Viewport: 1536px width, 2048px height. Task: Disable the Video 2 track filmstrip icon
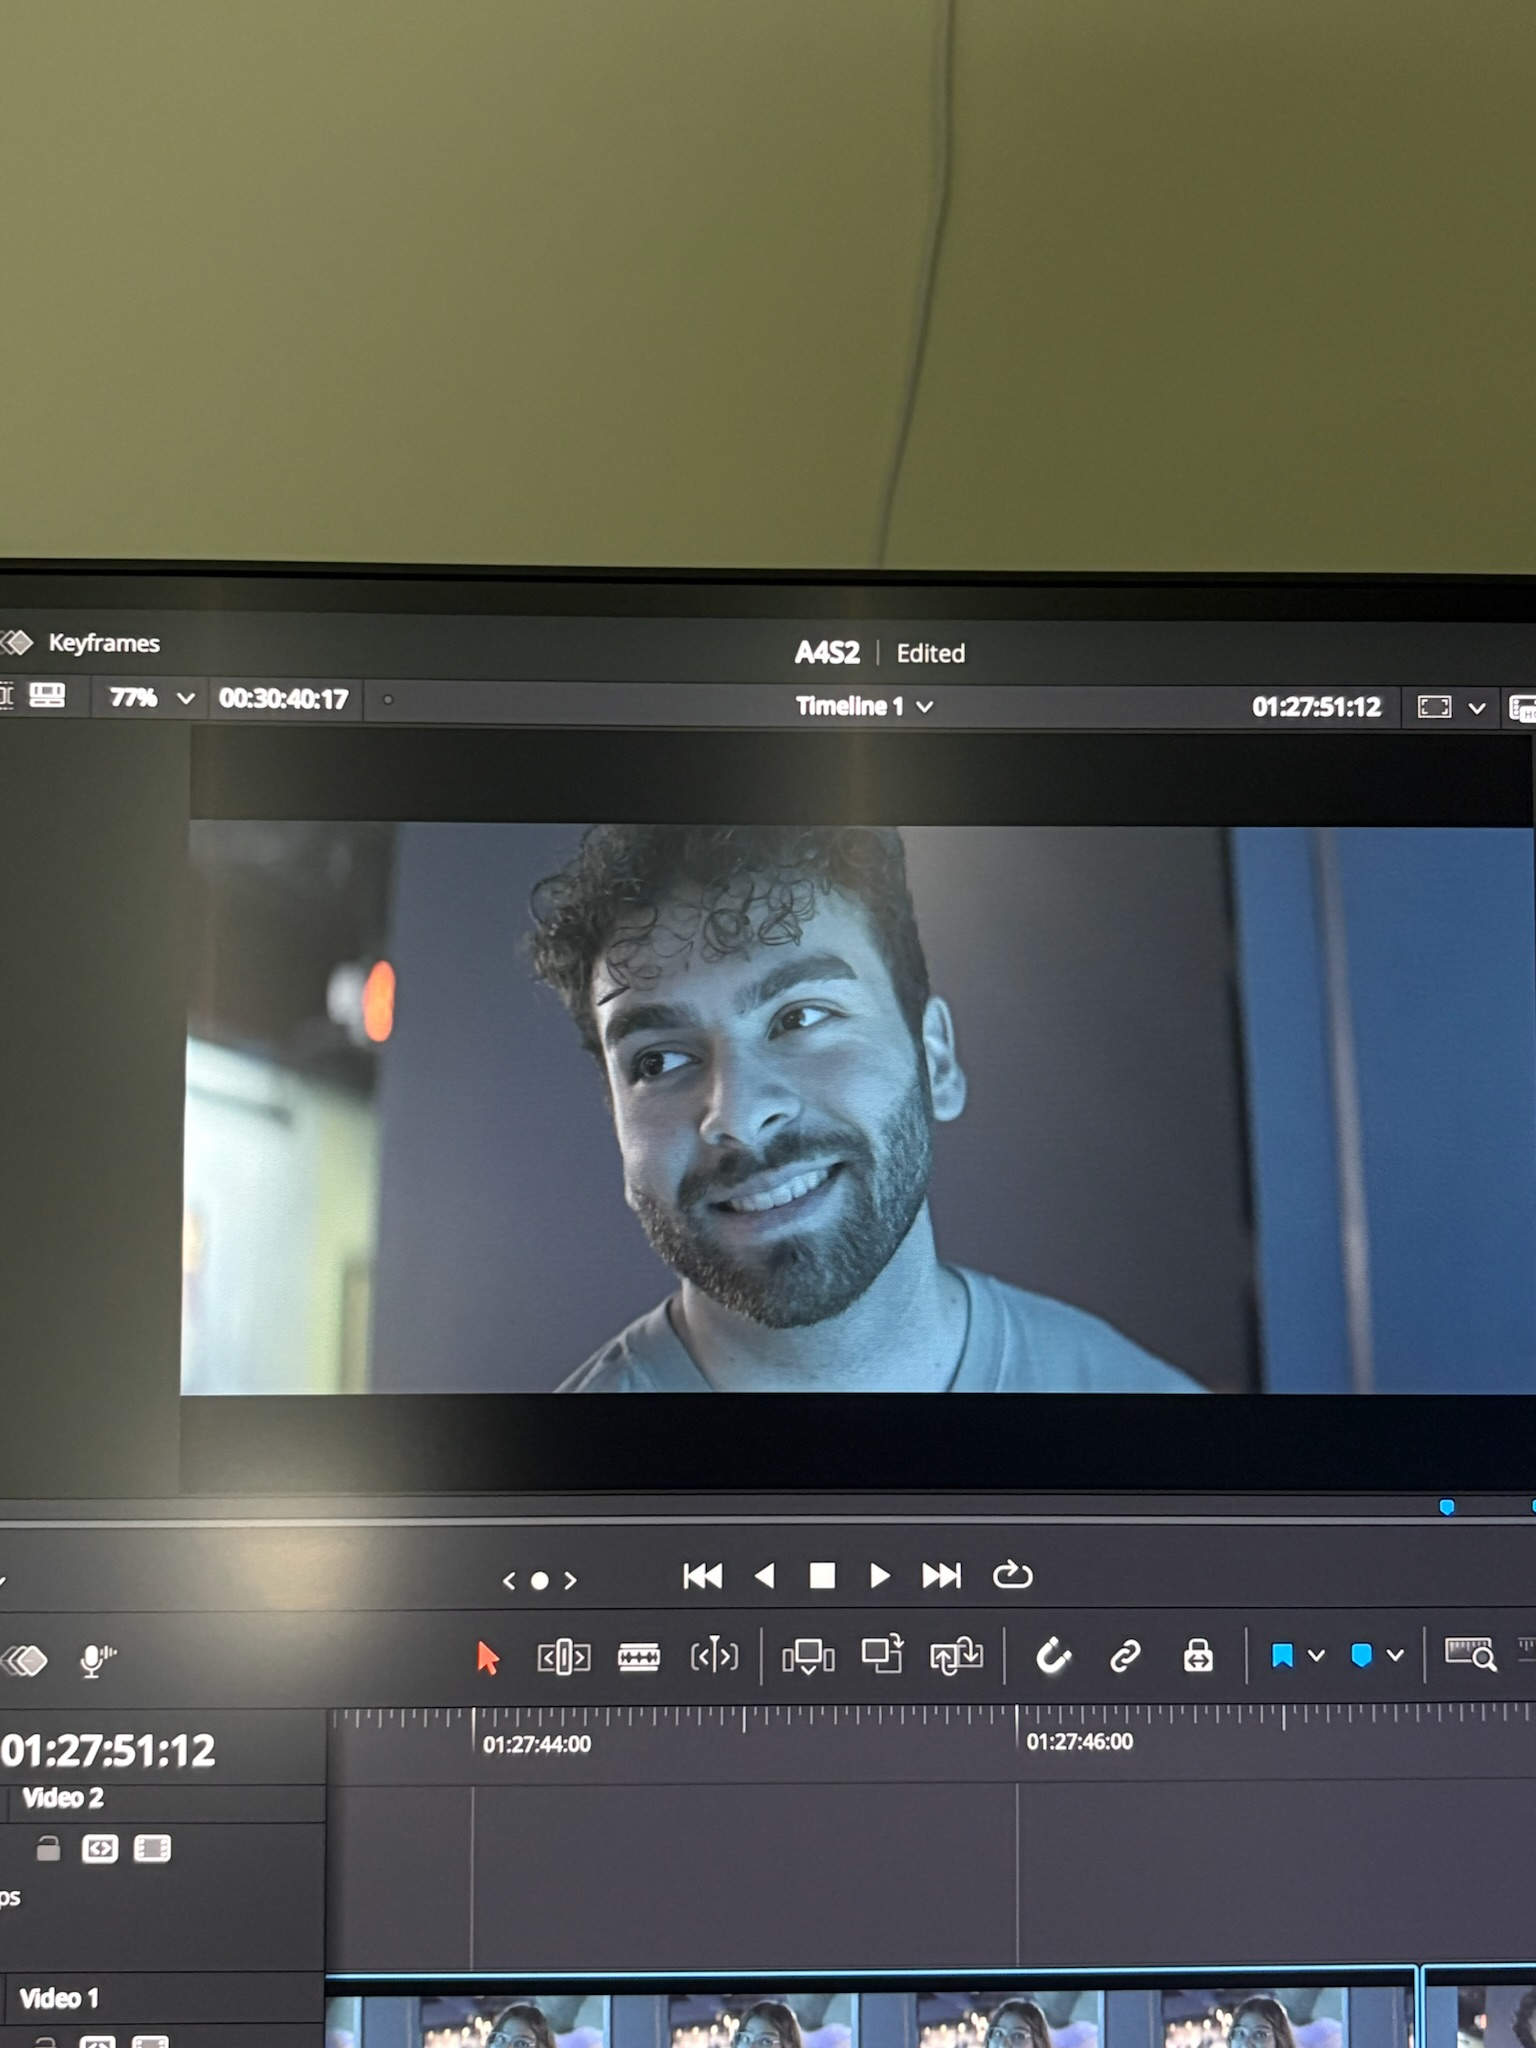click(152, 1848)
